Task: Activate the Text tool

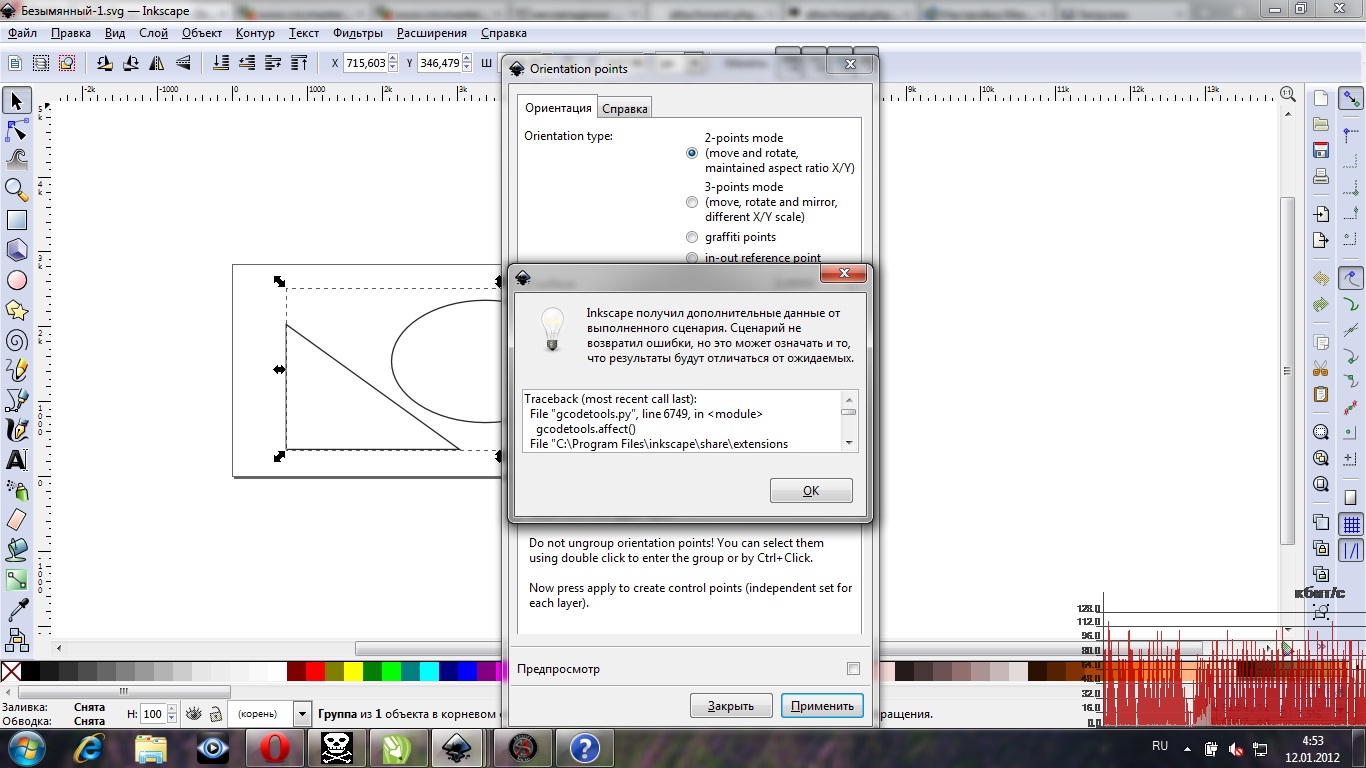Action: [x=17, y=460]
